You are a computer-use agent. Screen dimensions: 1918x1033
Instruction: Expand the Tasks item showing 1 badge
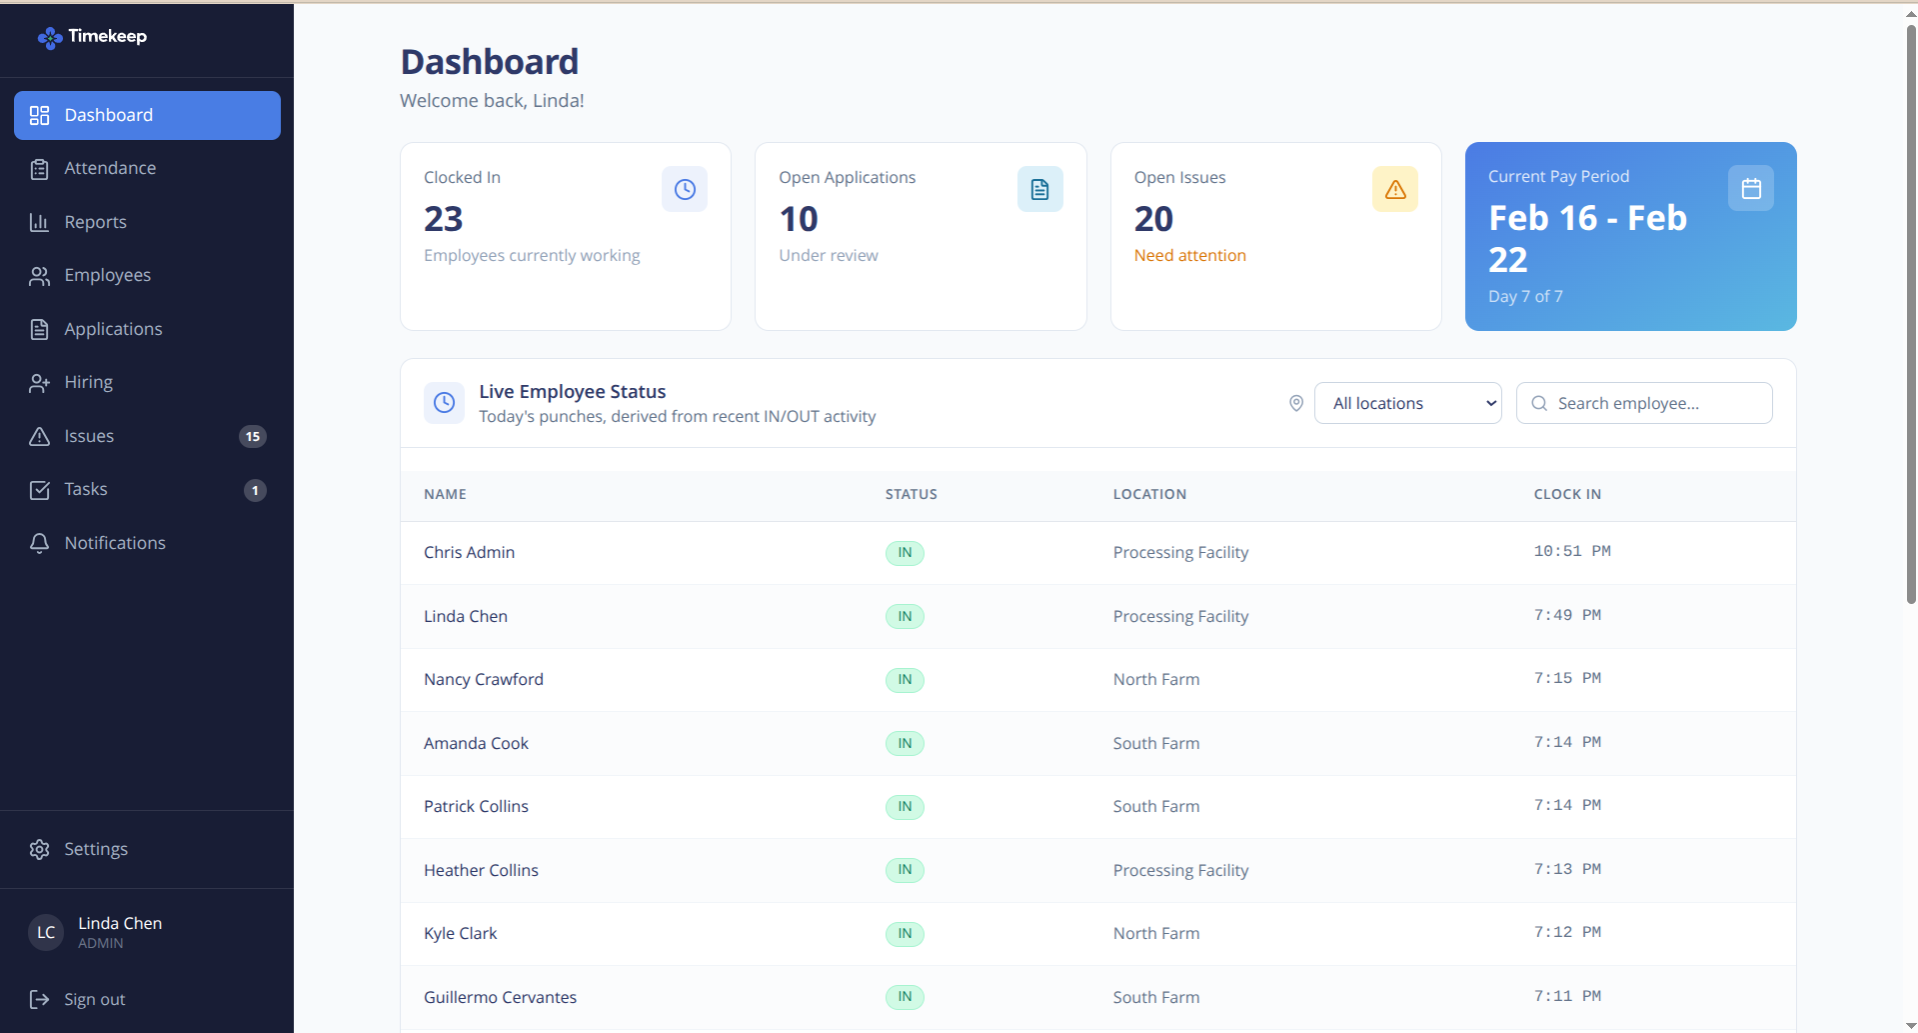85,489
